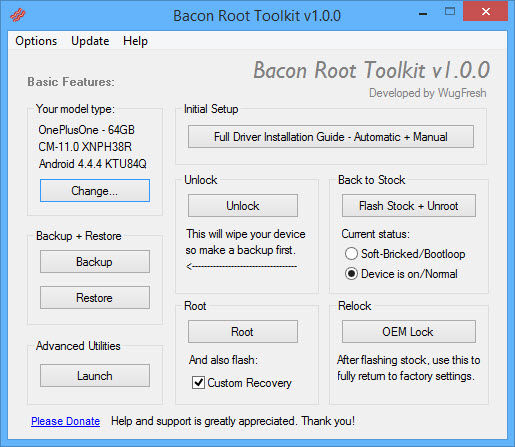Click the 'Basic Features:' heading
The image size is (515, 447).
(x=71, y=82)
